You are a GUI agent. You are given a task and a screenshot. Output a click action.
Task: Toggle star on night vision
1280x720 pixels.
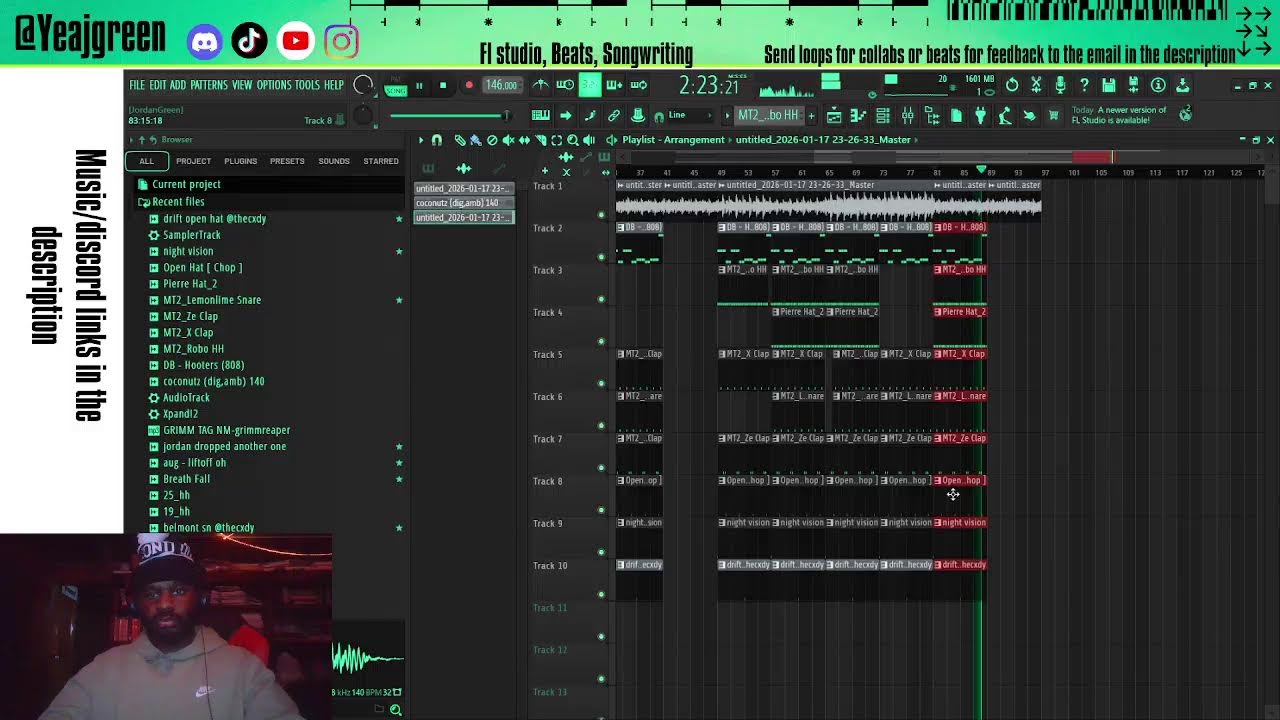coord(399,251)
